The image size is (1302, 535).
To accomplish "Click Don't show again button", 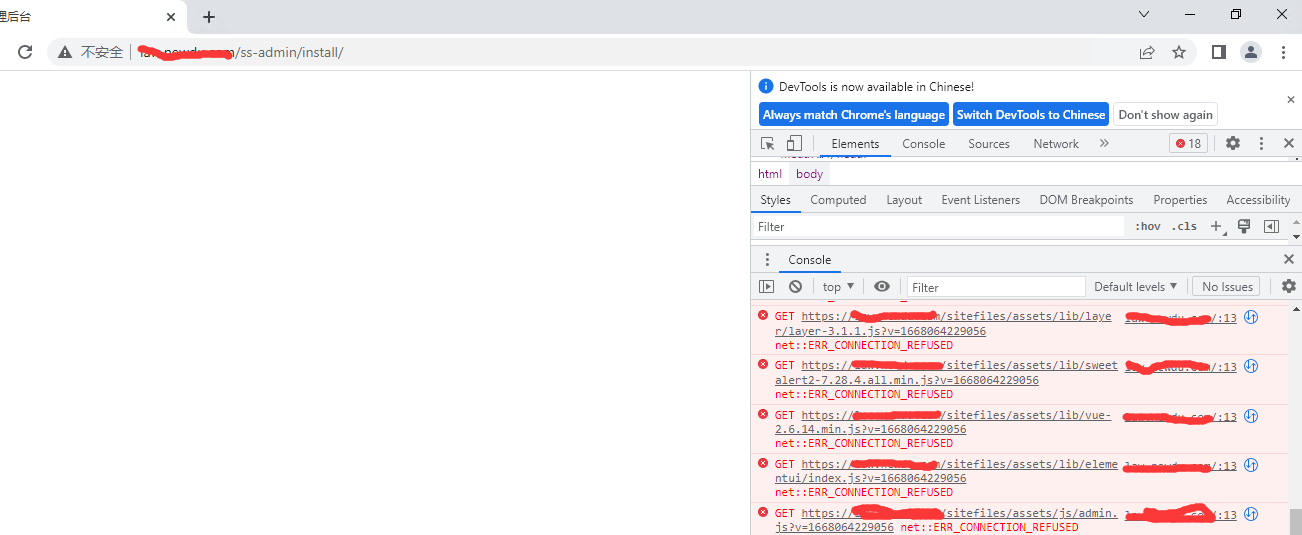I will [x=1165, y=115].
